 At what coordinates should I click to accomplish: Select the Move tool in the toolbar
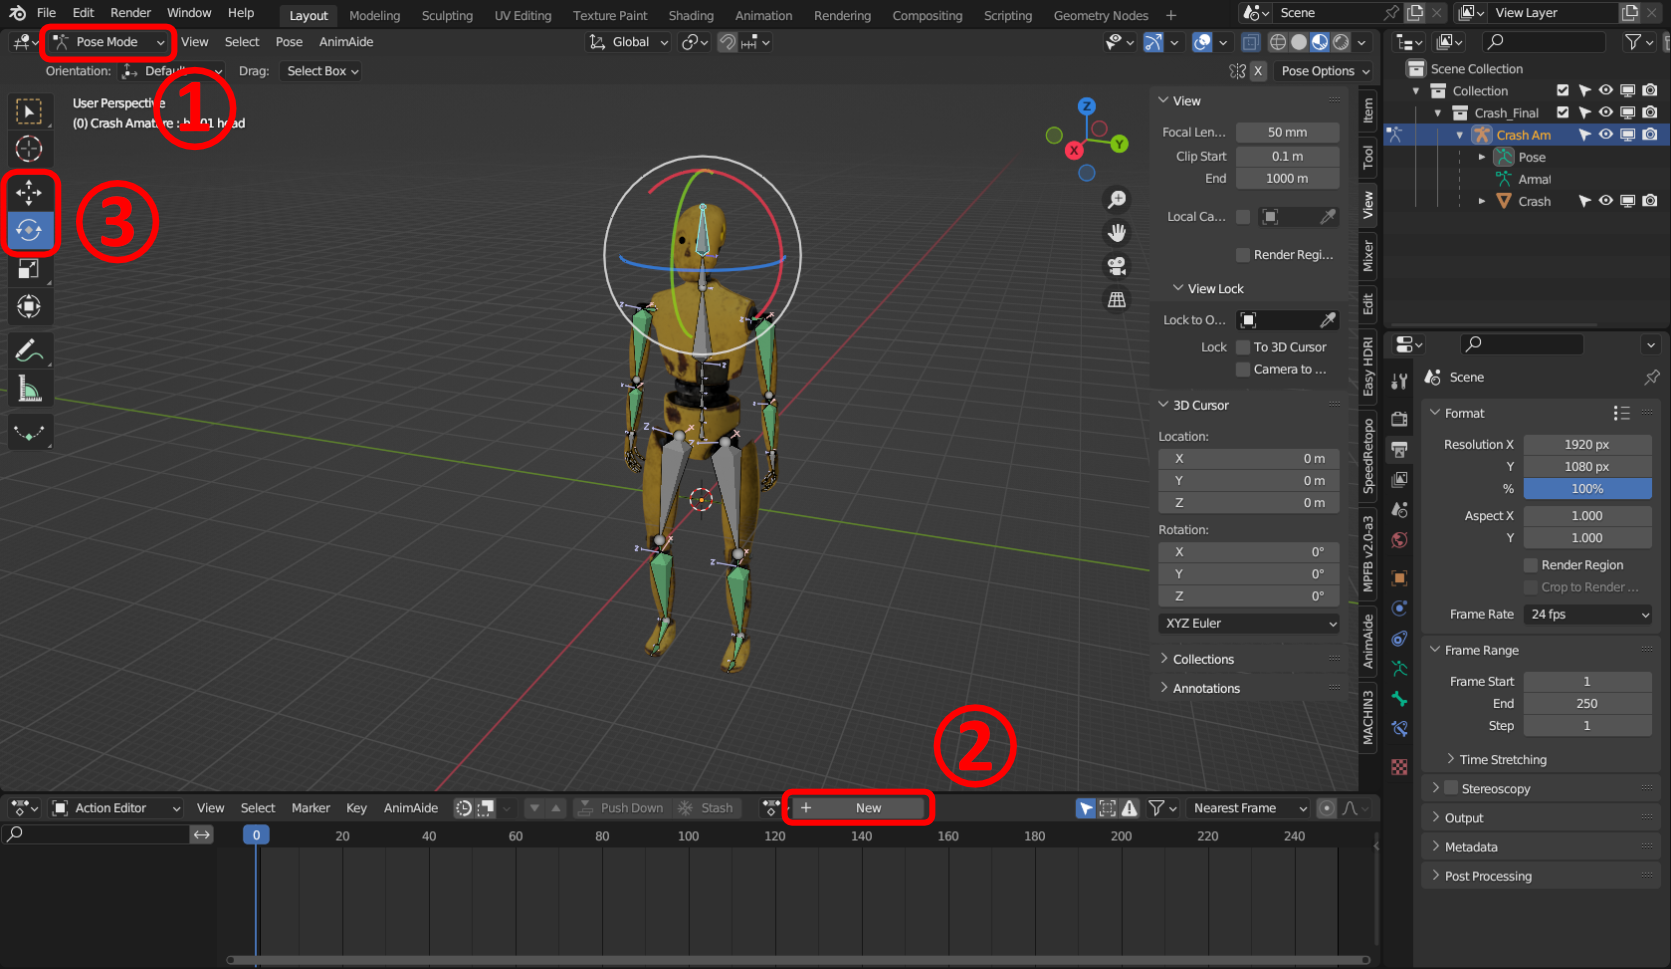coord(29,192)
